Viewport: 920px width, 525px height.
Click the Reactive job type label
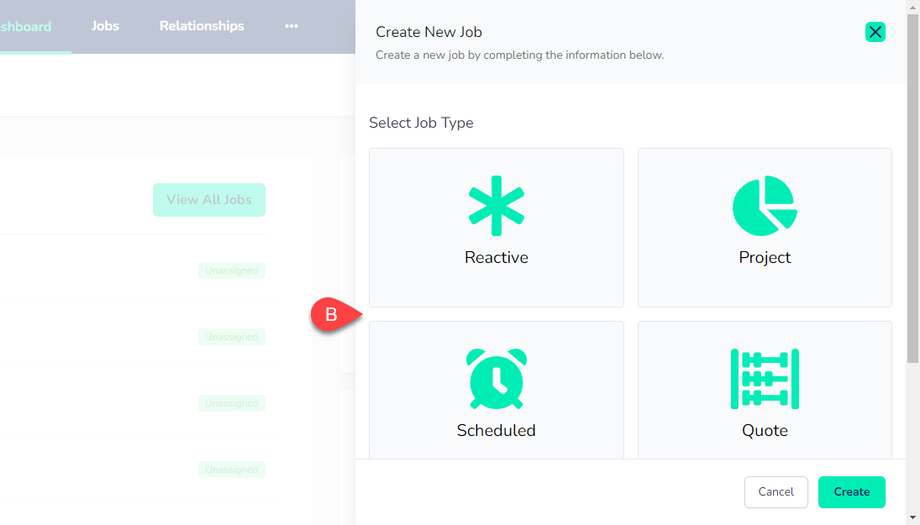tap(496, 257)
